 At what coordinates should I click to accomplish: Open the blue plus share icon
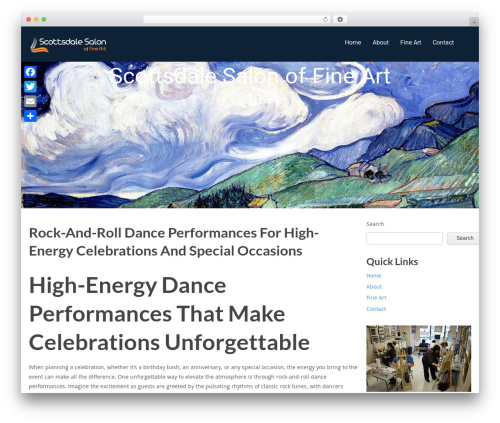30,116
